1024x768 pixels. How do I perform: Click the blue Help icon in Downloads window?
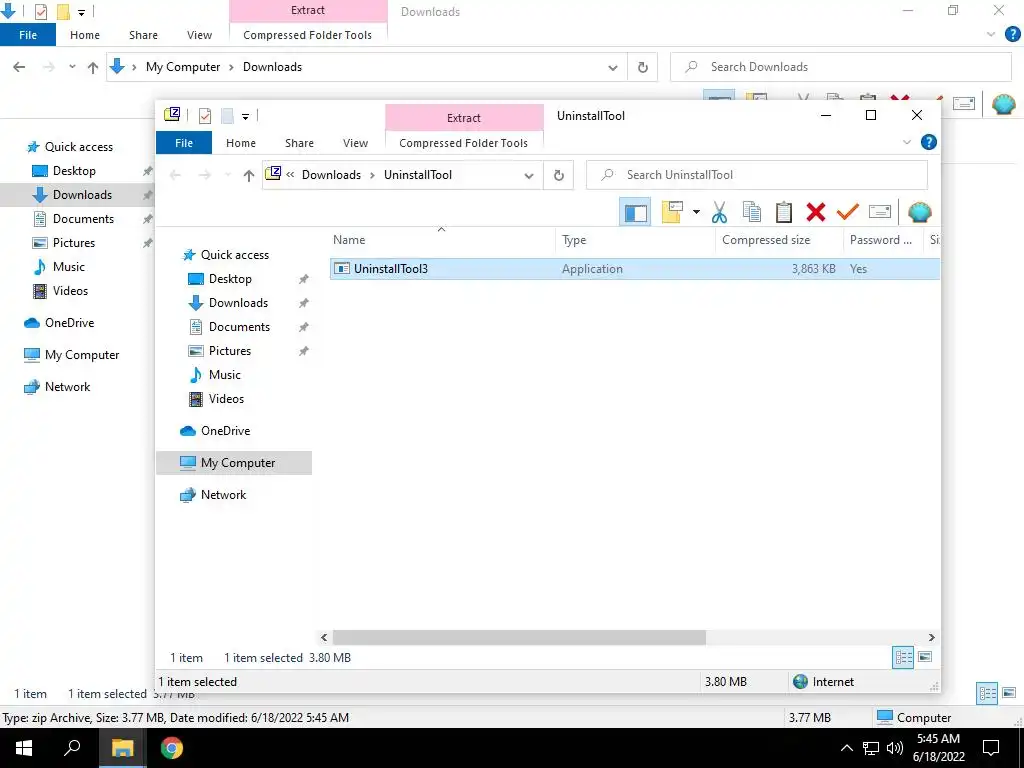click(x=1012, y=35)
